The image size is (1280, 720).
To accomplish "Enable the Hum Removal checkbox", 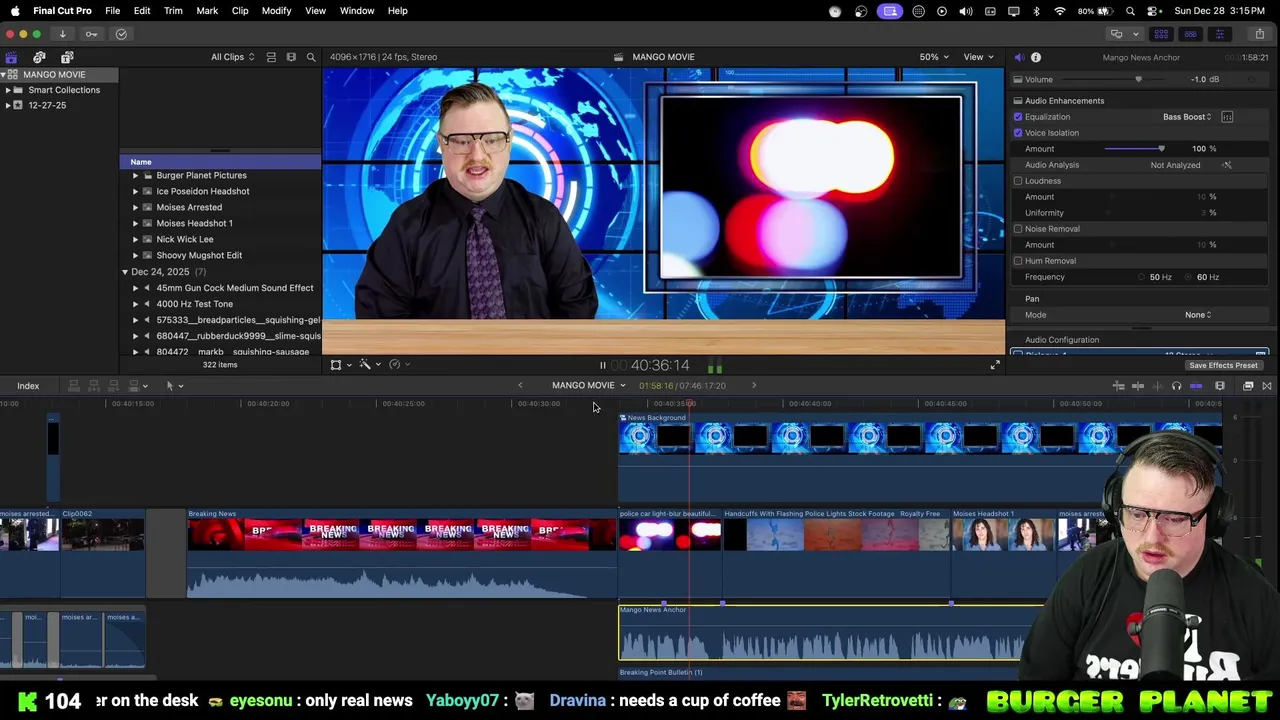I will point(1018,261).
